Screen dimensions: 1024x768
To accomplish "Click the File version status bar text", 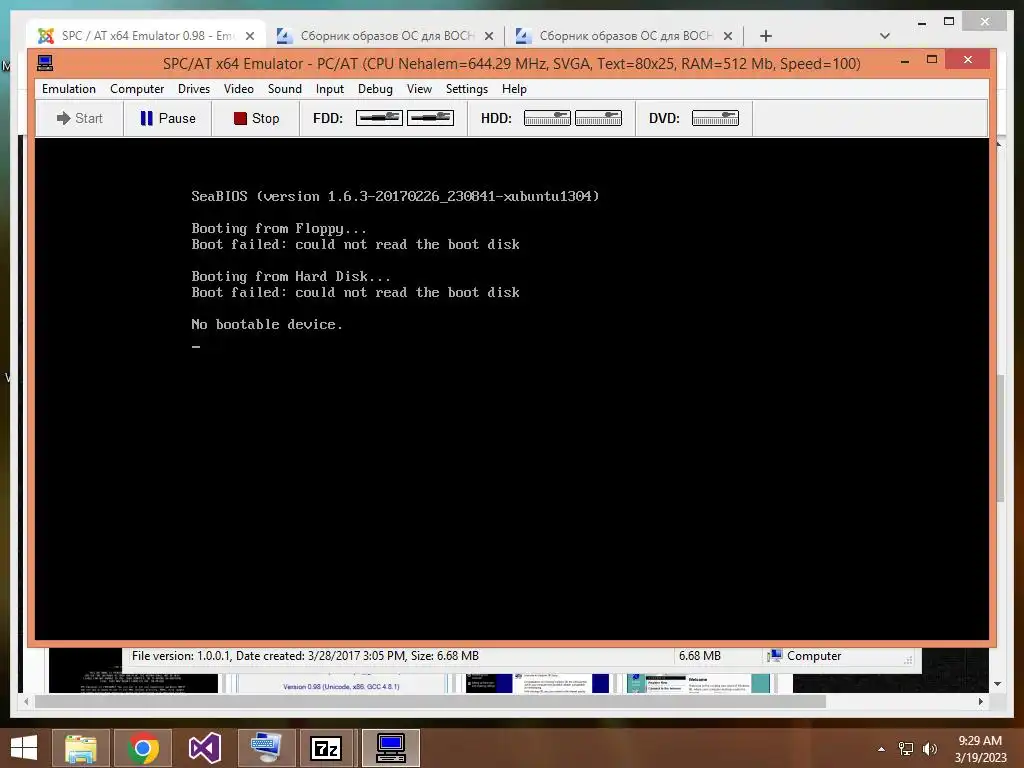I will point(305,656).
